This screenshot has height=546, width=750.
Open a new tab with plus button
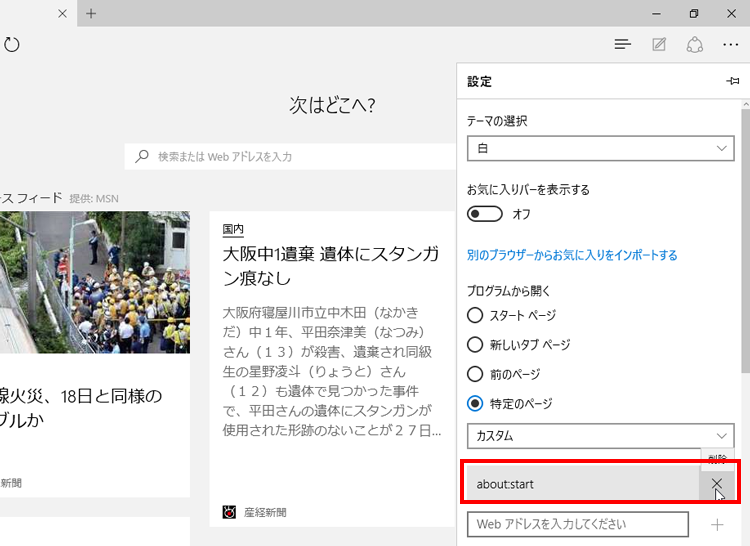pyautogui.click(x=91, y=13)
